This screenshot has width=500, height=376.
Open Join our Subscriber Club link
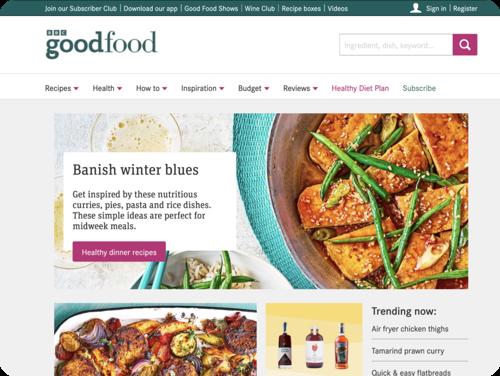click(x=81, y=8)
